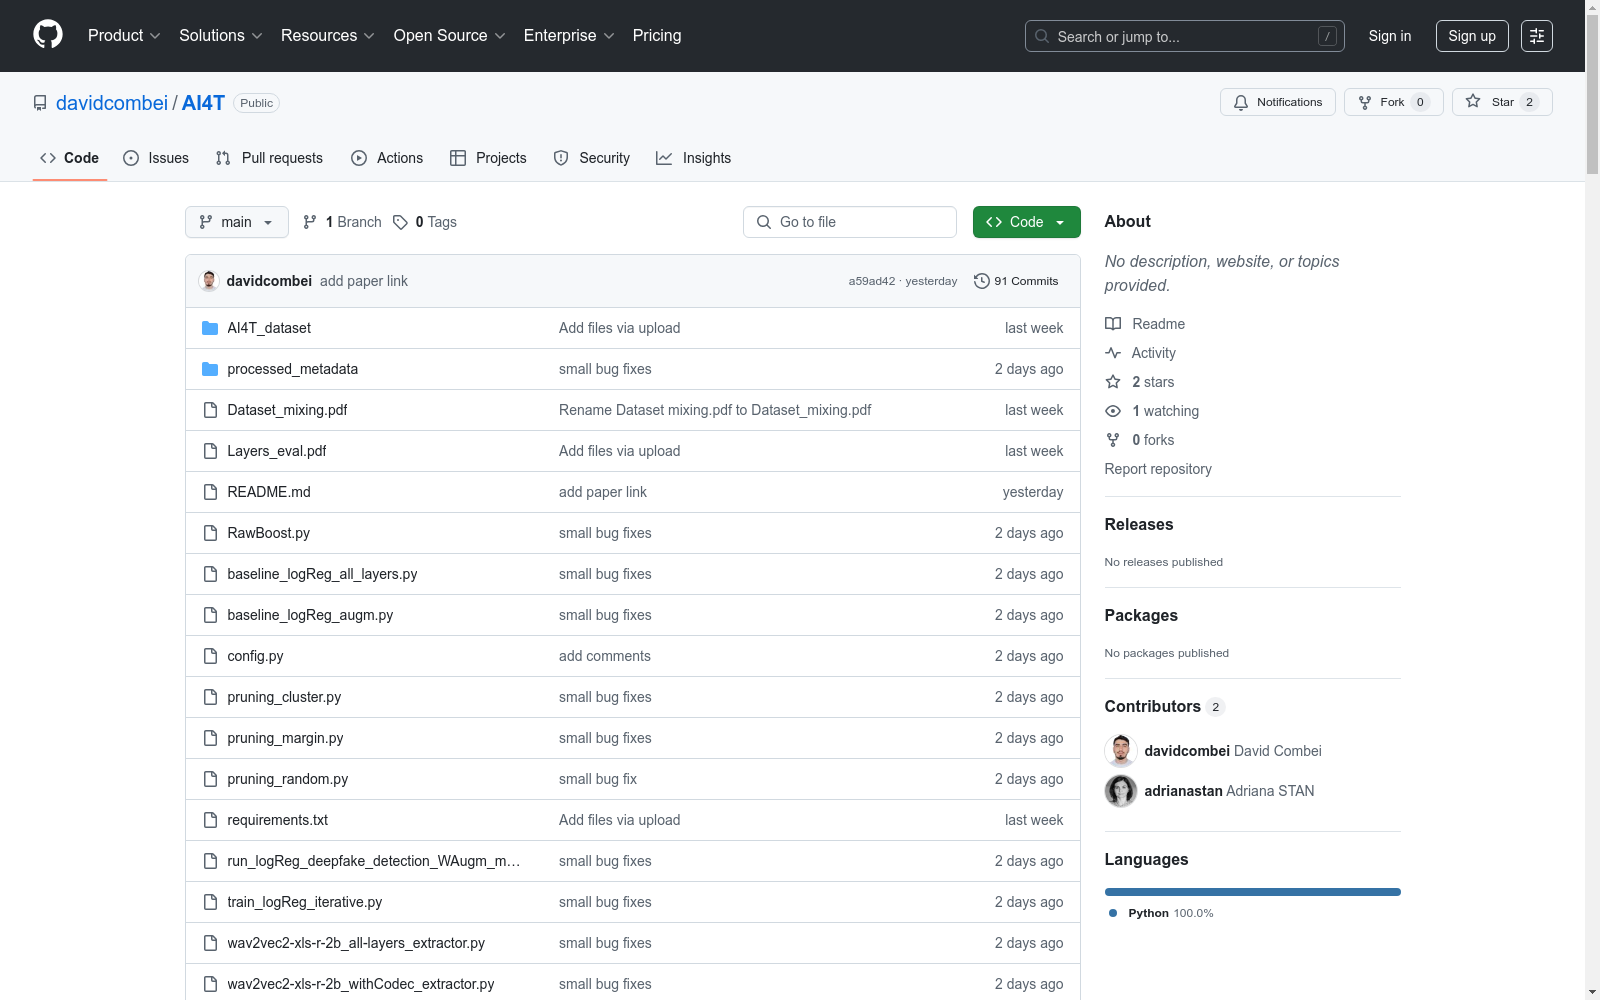Click the watching eye icon

click(x=1113, y=411)
